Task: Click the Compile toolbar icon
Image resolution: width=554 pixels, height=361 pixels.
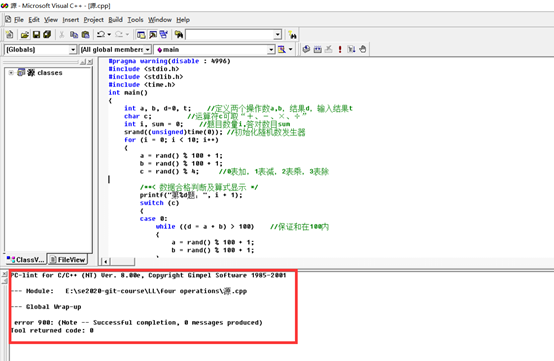Action: point(306,49)
